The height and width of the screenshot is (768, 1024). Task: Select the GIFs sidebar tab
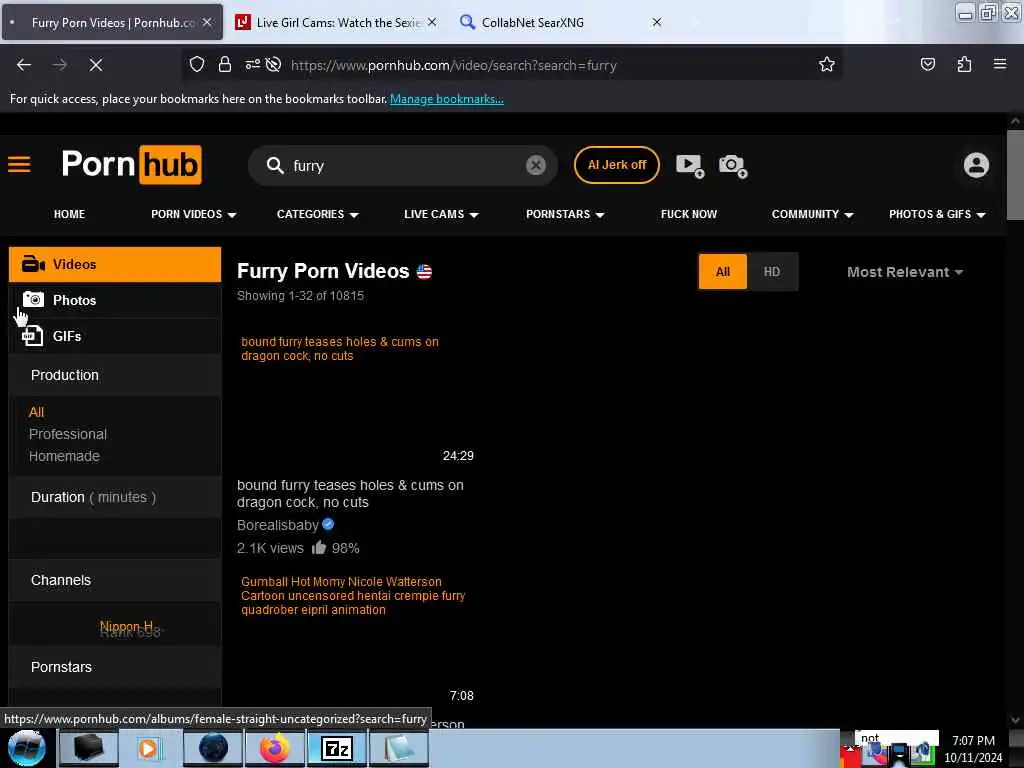[x=115, y=336]
